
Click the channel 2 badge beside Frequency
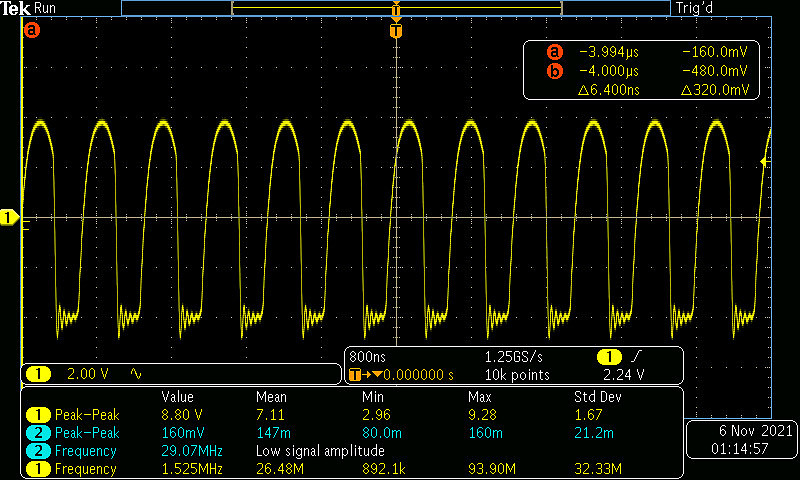pyautogui.click(x=38, y=451)
